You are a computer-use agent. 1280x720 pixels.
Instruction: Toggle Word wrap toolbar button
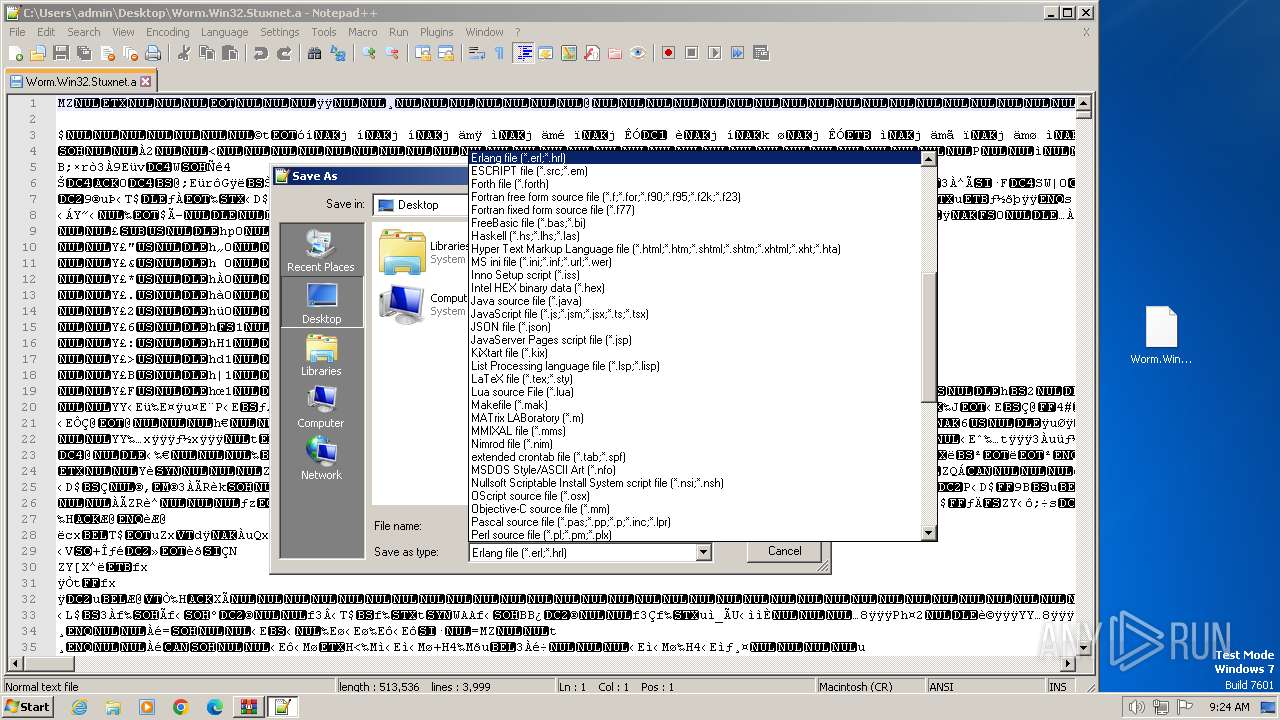tap(477, 53)
